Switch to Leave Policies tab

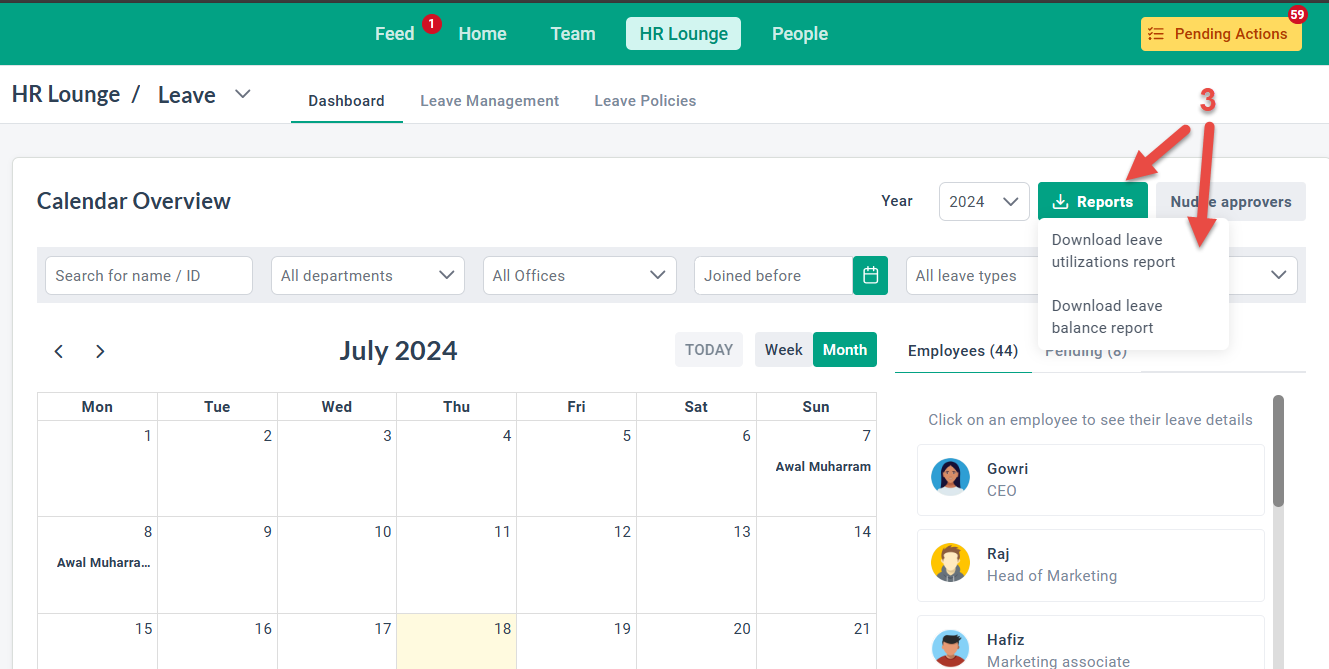[645, 101]
